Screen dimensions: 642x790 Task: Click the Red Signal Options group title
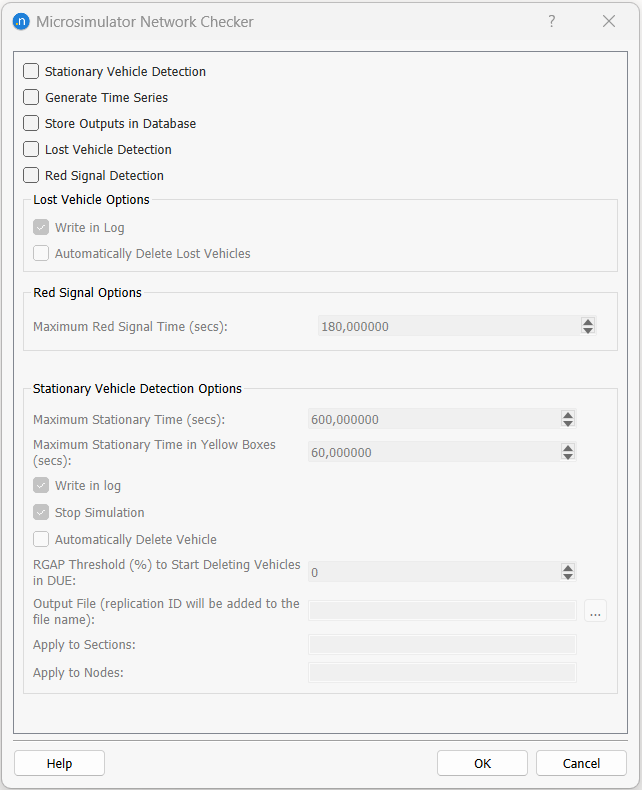[x=87, y=293]
